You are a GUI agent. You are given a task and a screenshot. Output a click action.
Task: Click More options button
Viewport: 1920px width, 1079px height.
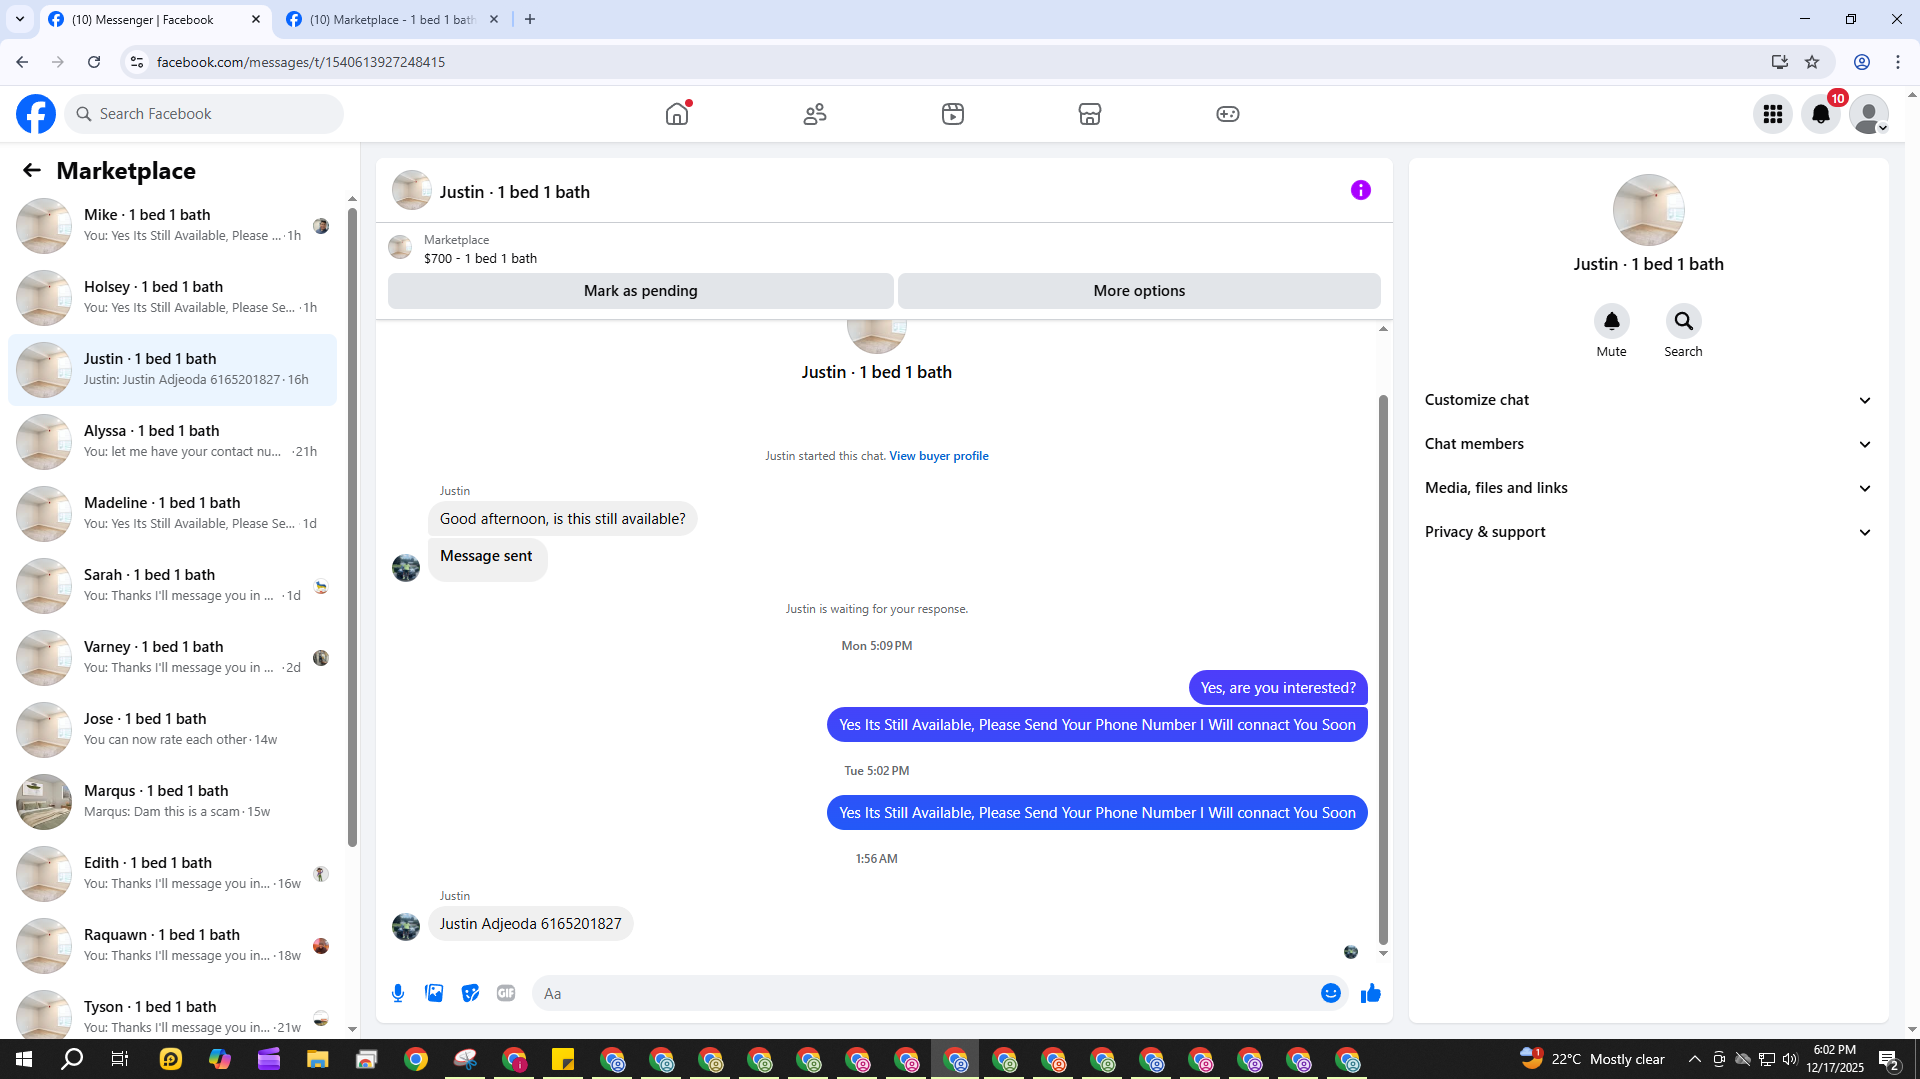click(1139, 291)
